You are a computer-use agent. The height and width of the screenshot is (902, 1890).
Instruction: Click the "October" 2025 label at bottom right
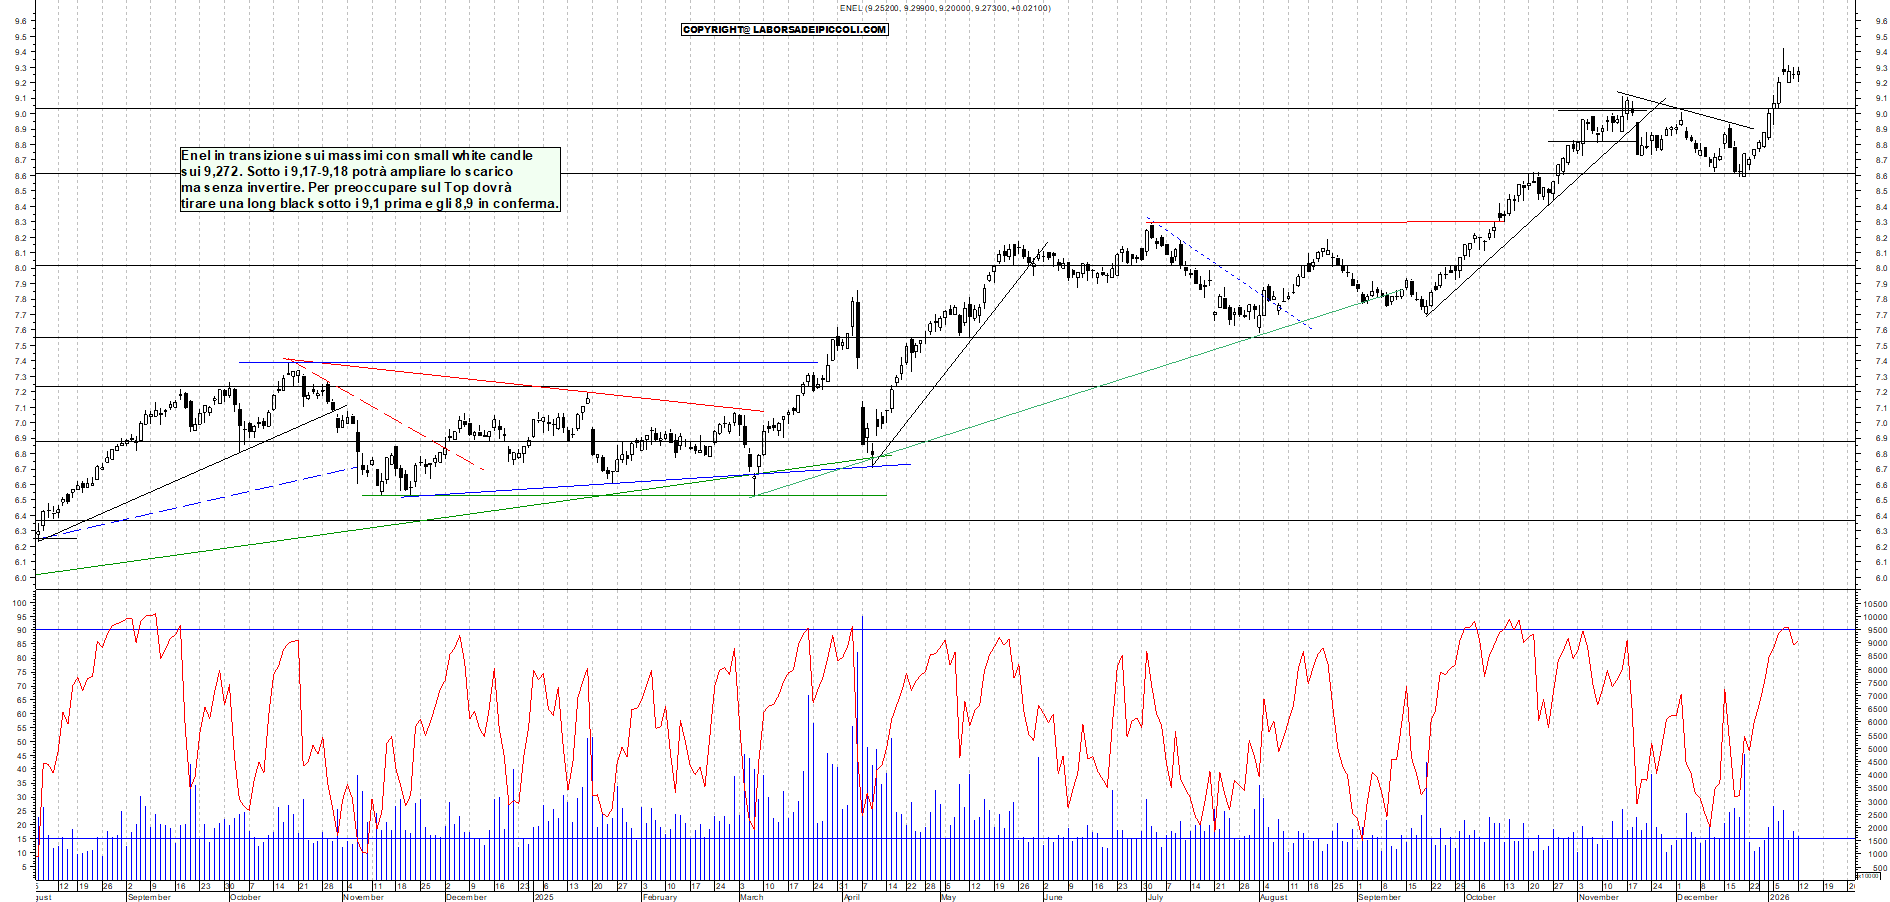coord(1480,897)
